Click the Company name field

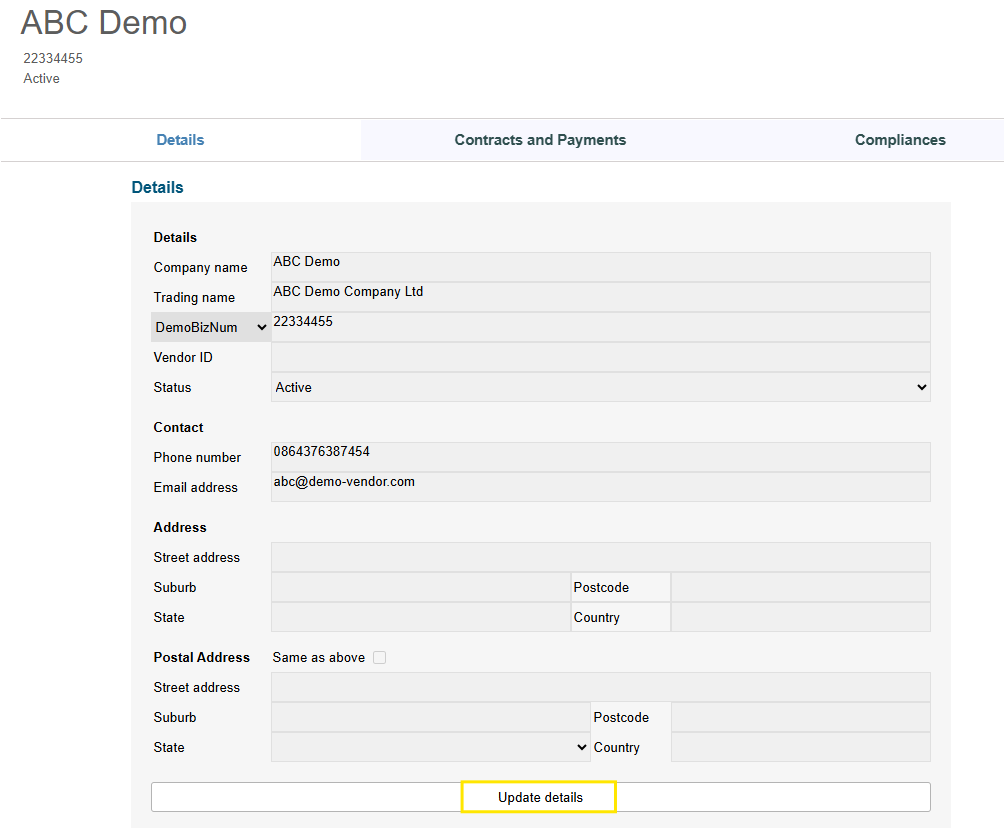600,267
